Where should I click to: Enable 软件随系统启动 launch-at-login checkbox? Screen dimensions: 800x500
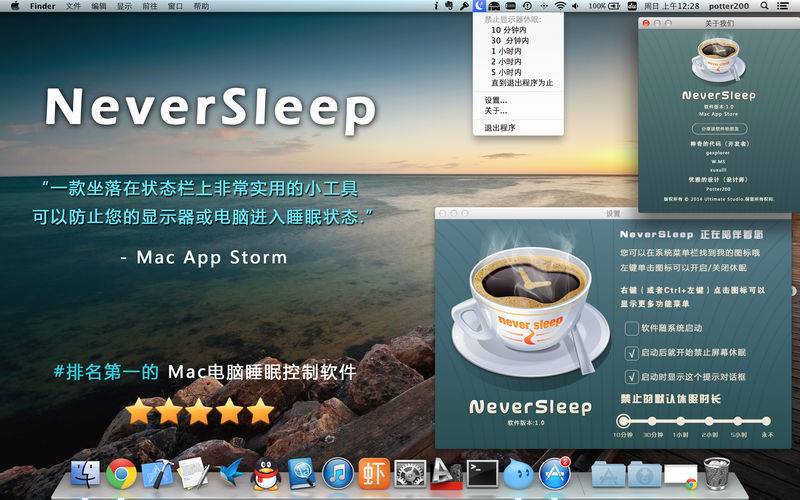click(632, 328)
